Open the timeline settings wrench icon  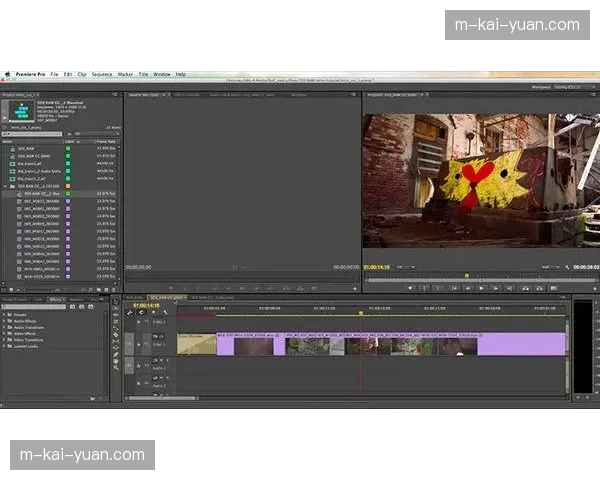click(x=167, y=312)
